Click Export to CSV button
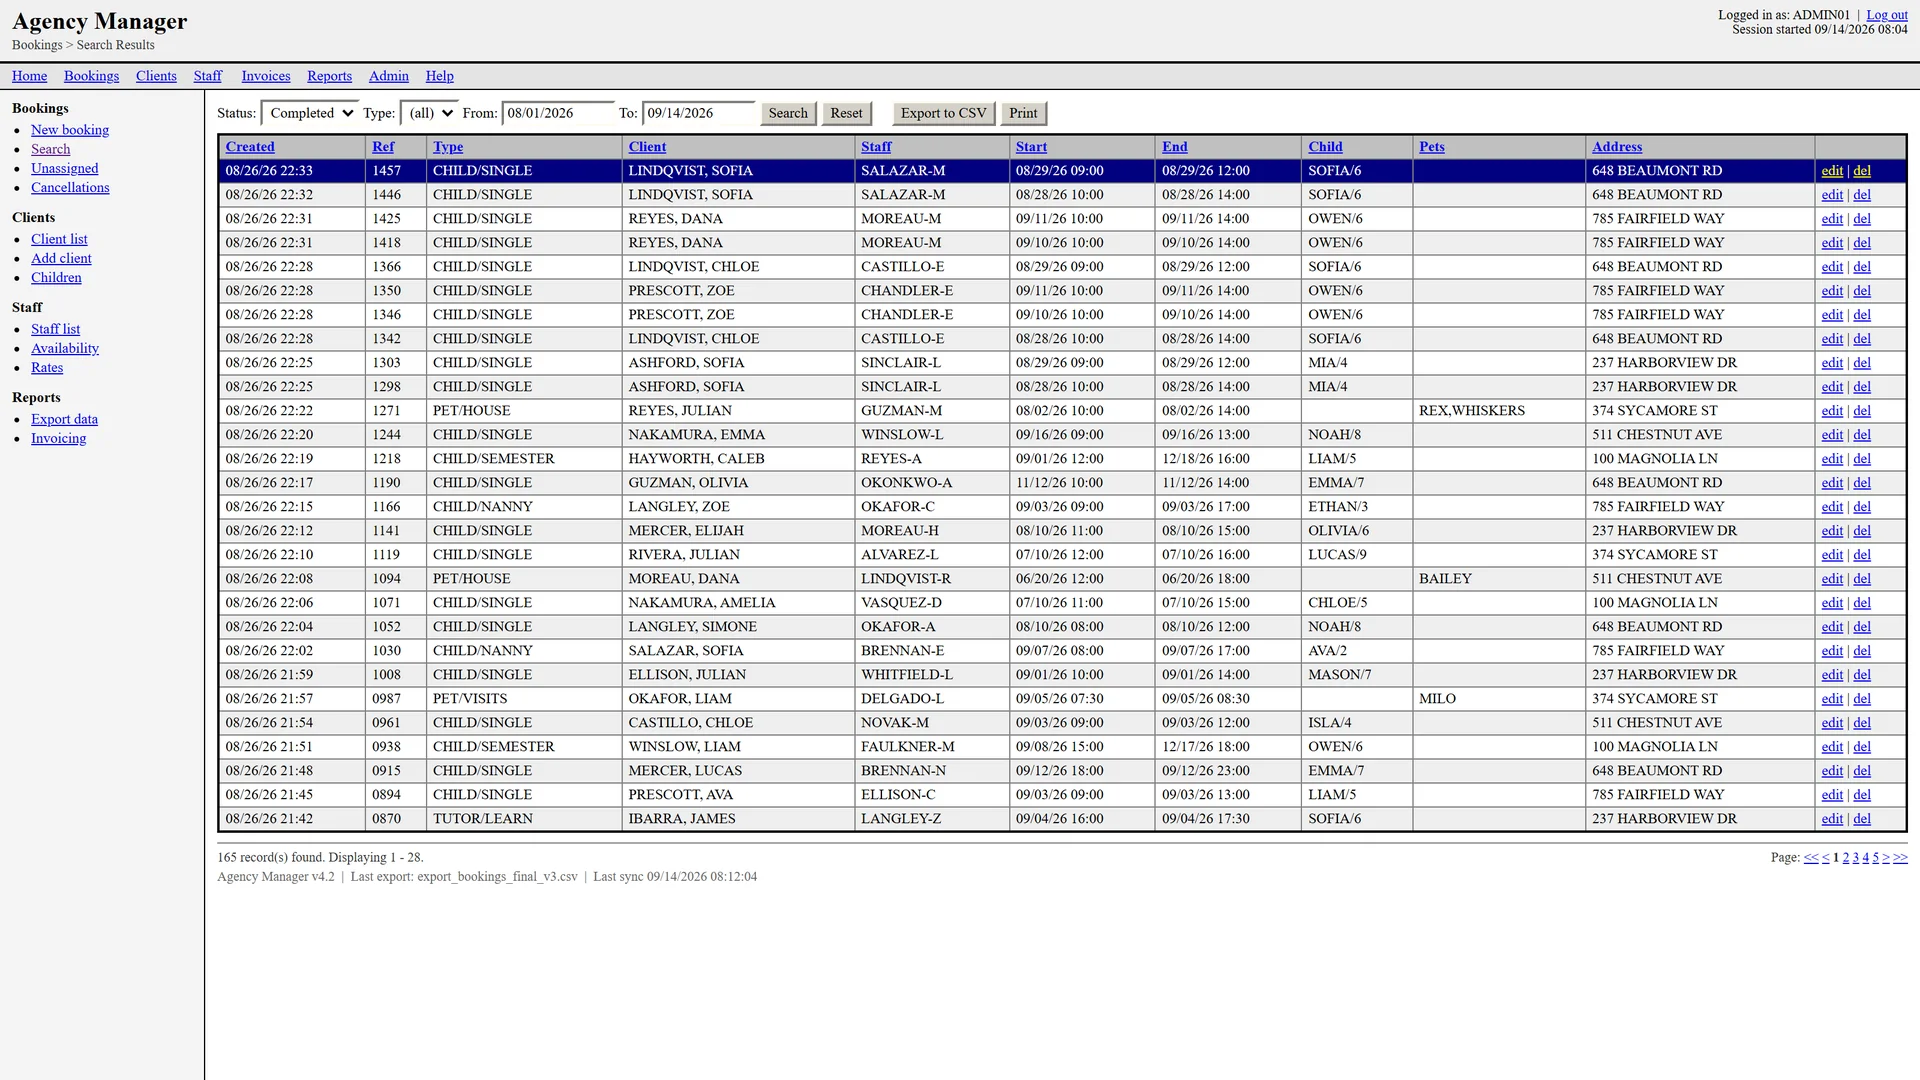 (x=943, y=113)
